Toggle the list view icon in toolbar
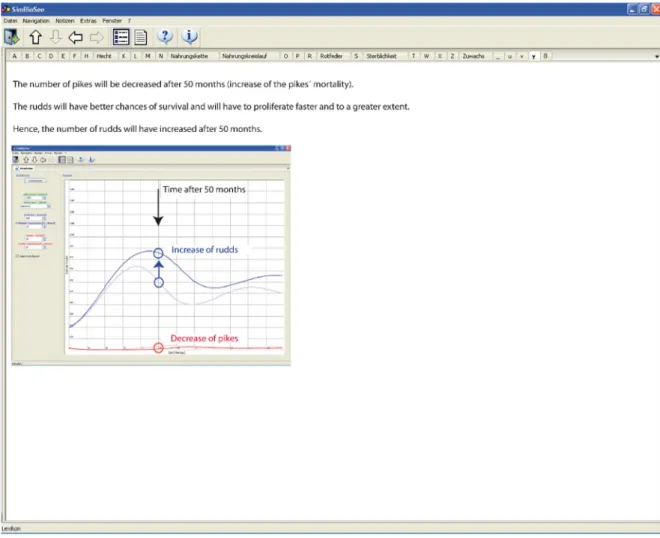This screenshot has width=660, height=538. click(121, 37)
